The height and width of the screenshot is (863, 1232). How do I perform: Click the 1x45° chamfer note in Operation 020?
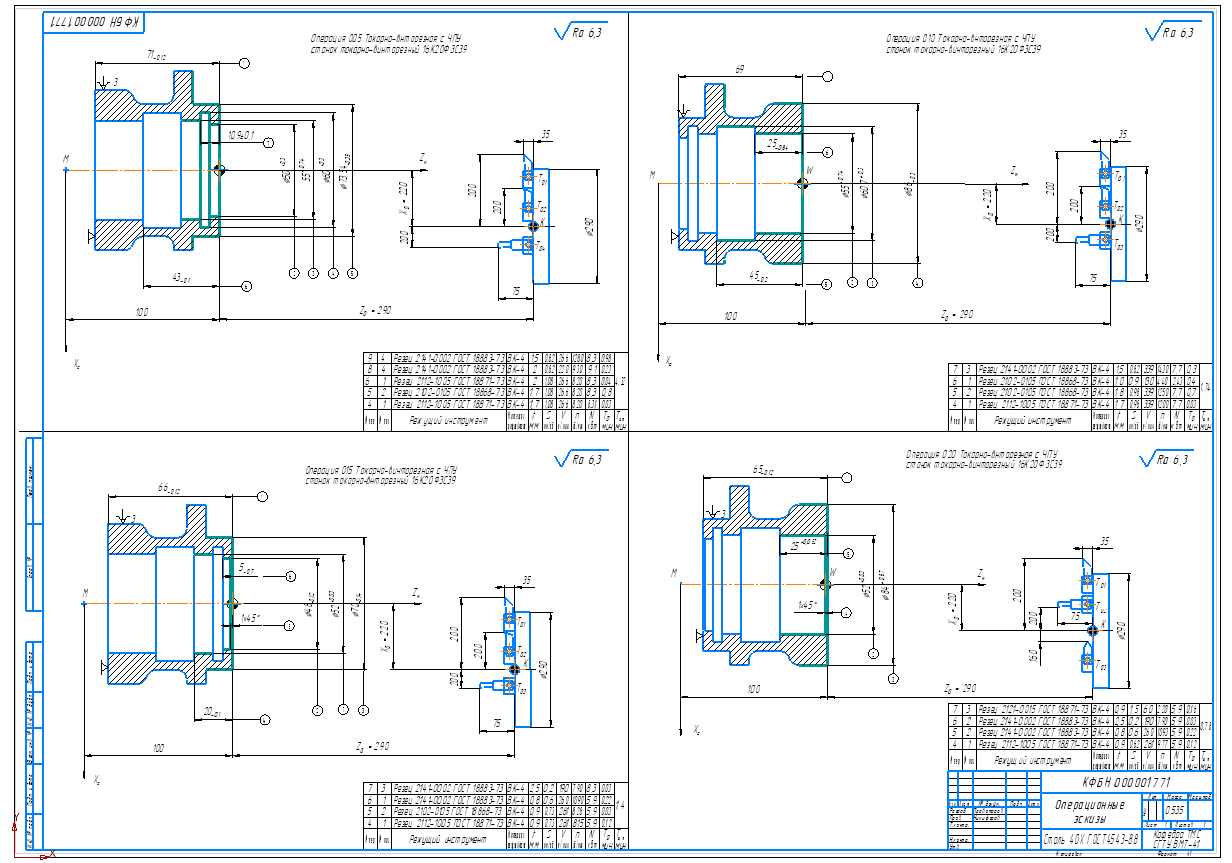(x=809, y=604)
